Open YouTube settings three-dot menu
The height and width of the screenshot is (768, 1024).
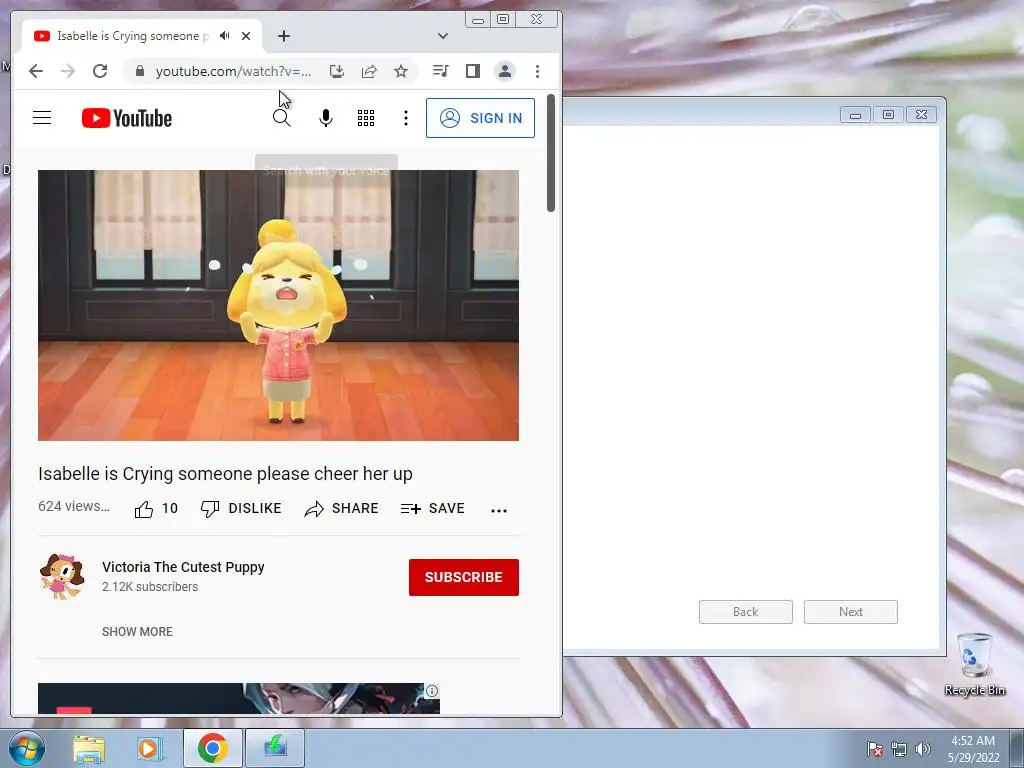(x=406, y=118)
